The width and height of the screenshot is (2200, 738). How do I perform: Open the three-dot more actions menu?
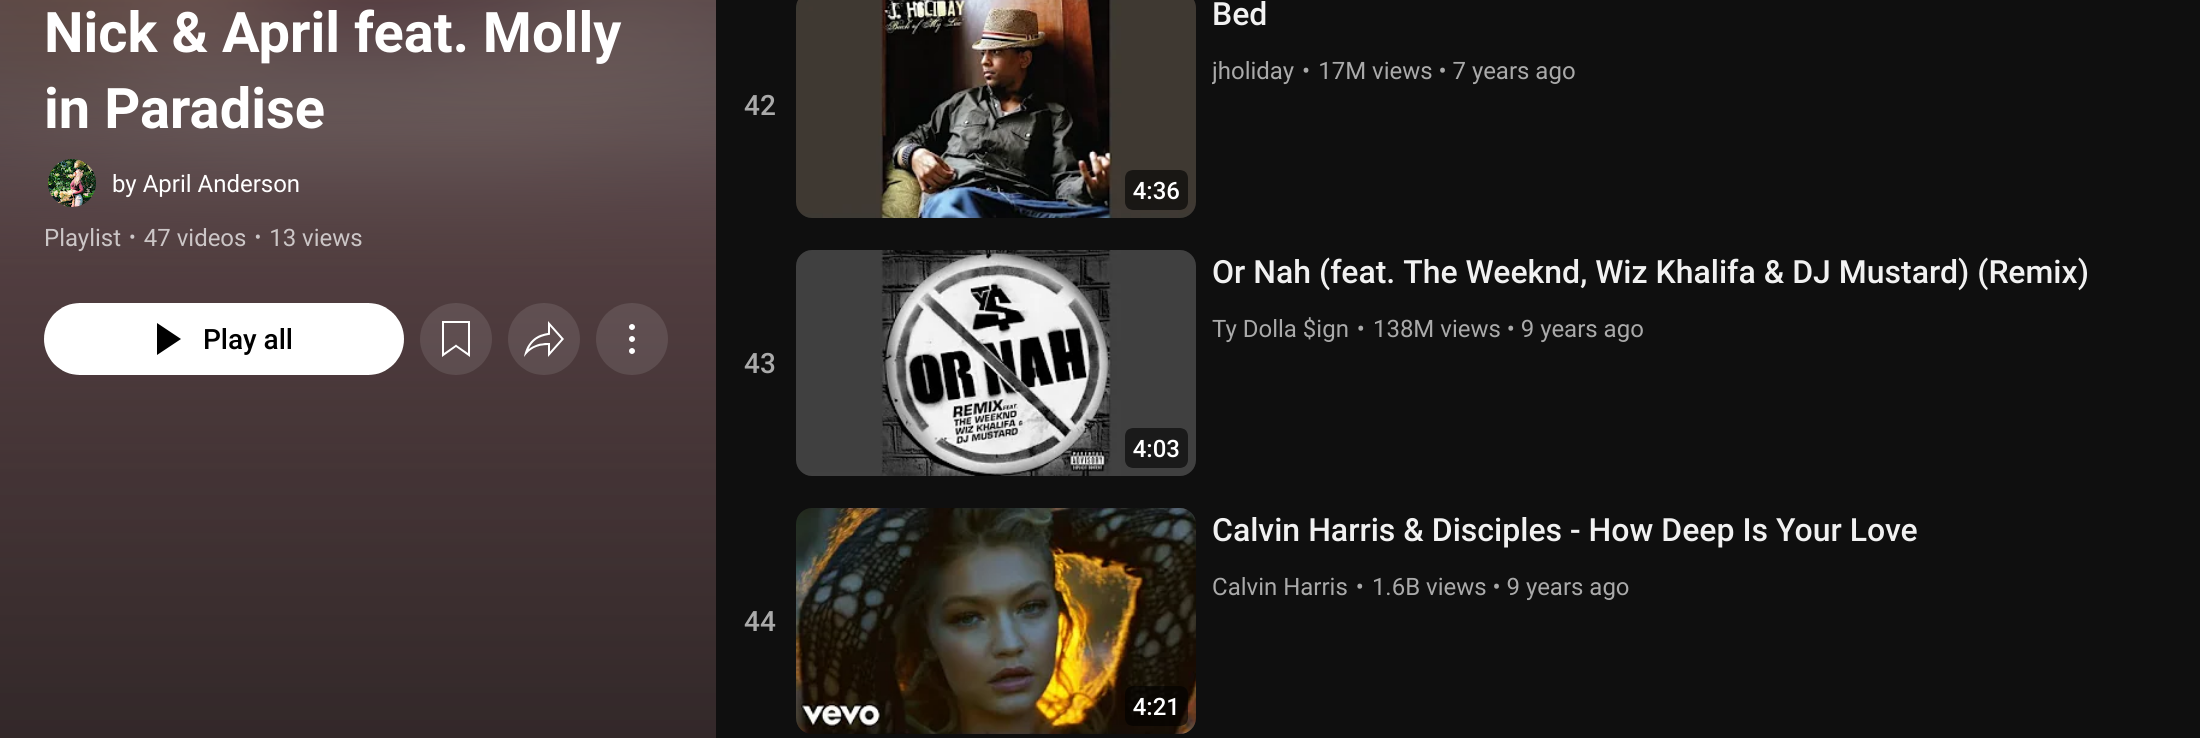[x=632, y=339]
